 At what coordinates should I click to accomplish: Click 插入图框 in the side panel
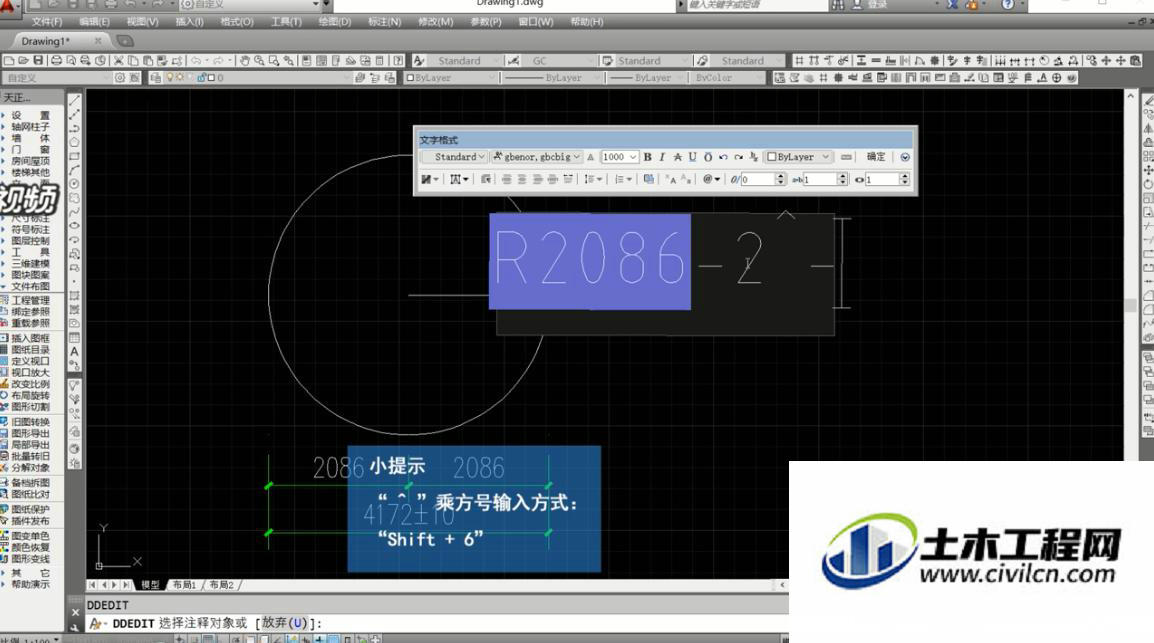(x=30, y=338)
